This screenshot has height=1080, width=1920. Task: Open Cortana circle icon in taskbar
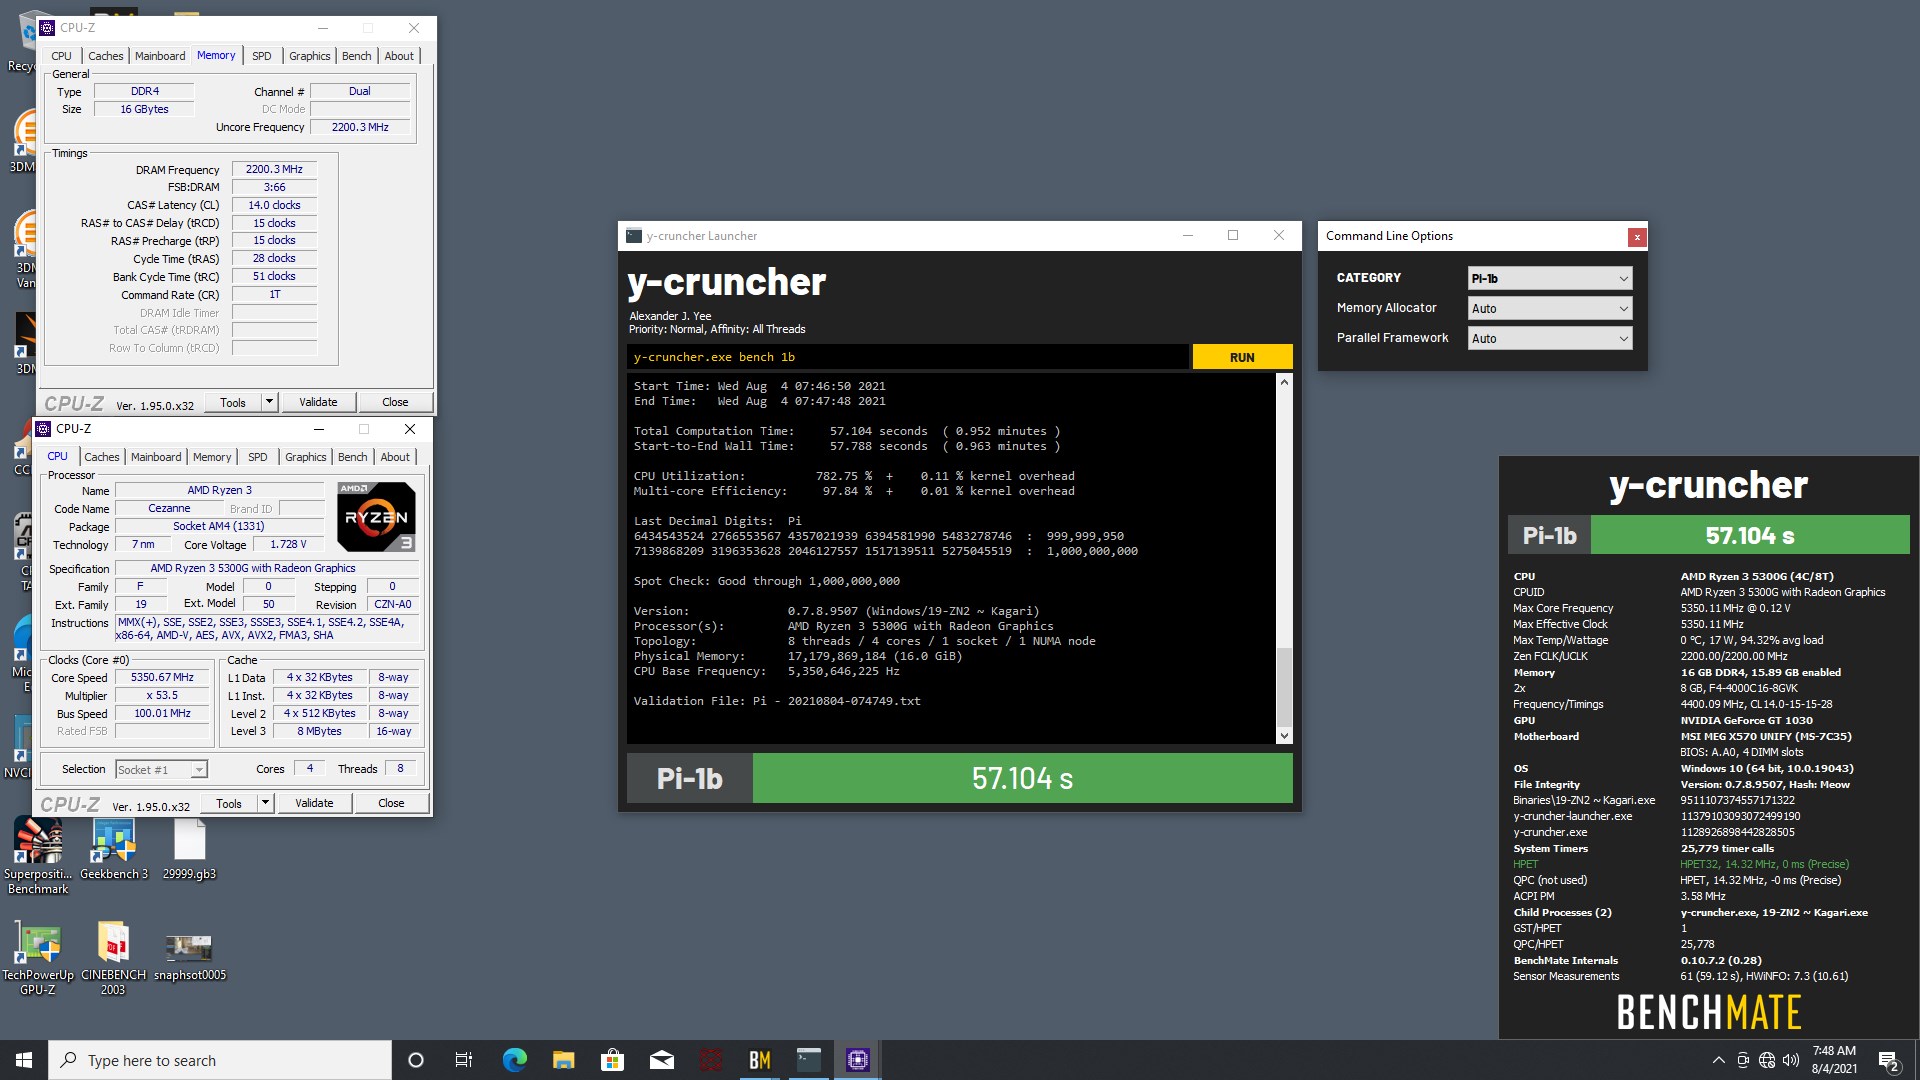click(416, 1060)
